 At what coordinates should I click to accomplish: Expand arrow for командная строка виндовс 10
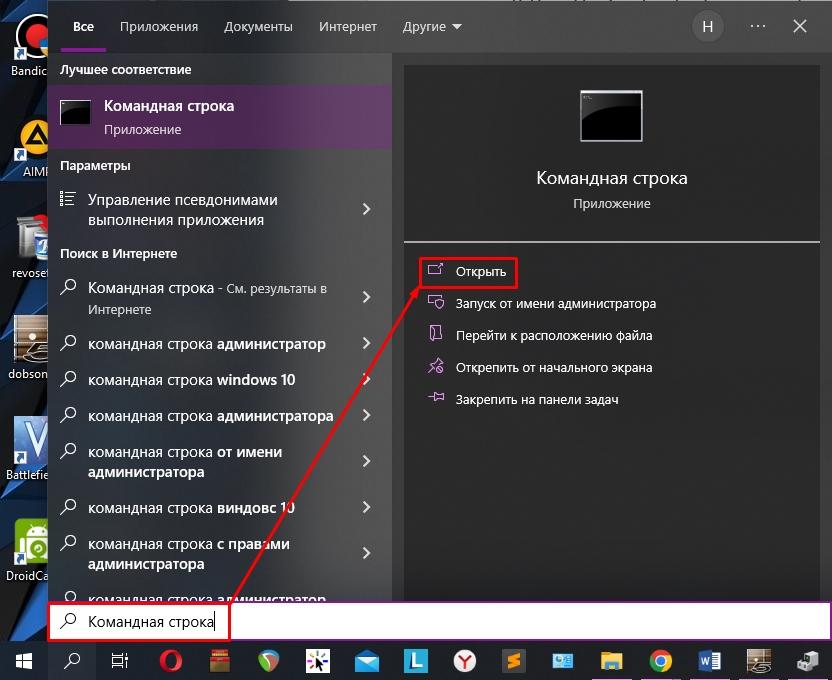tap(366, 507)
